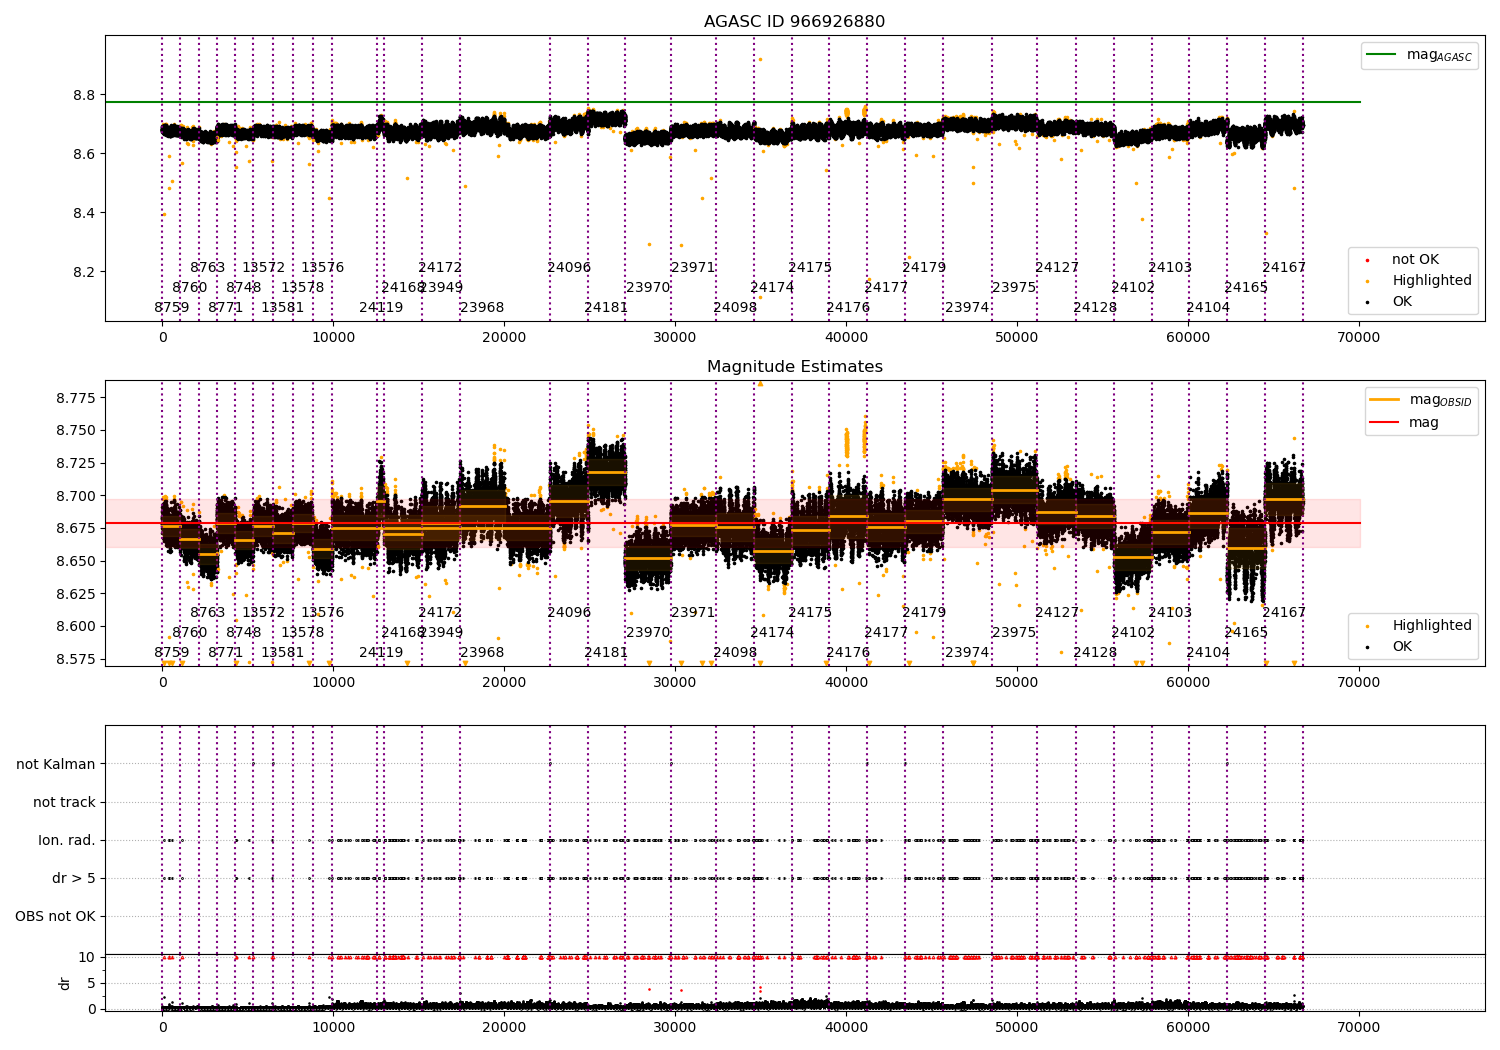
Task: Click obsid label 13578 in middle plot
Action: (303, 633)
